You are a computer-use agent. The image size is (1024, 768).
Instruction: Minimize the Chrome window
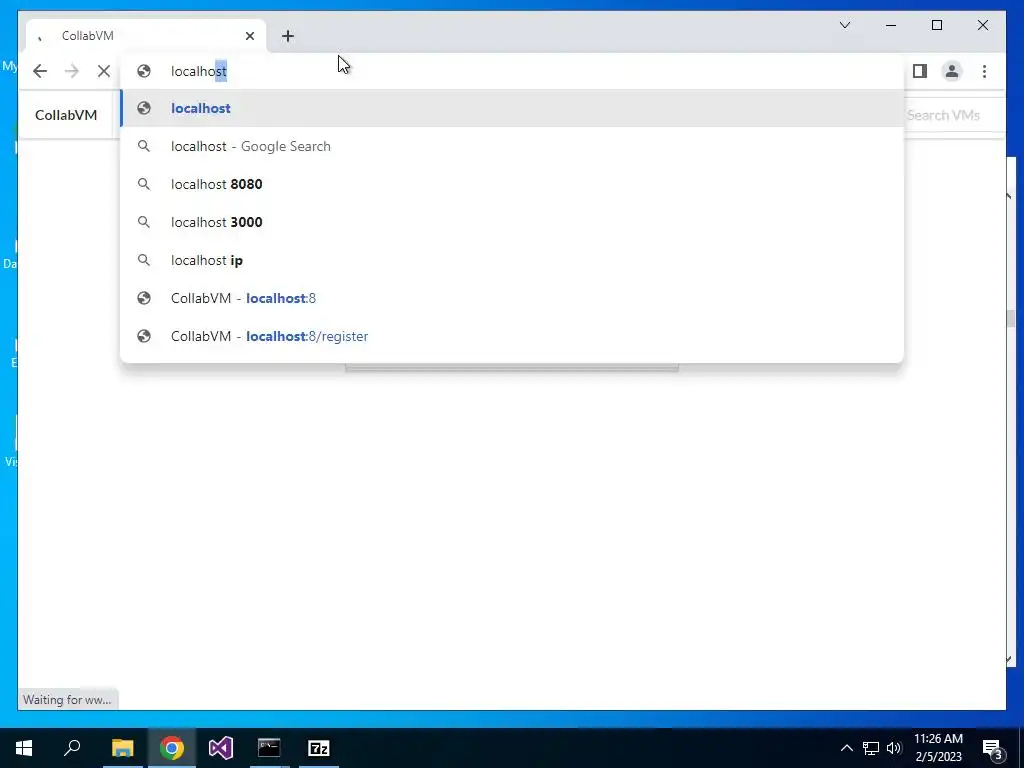891,25
